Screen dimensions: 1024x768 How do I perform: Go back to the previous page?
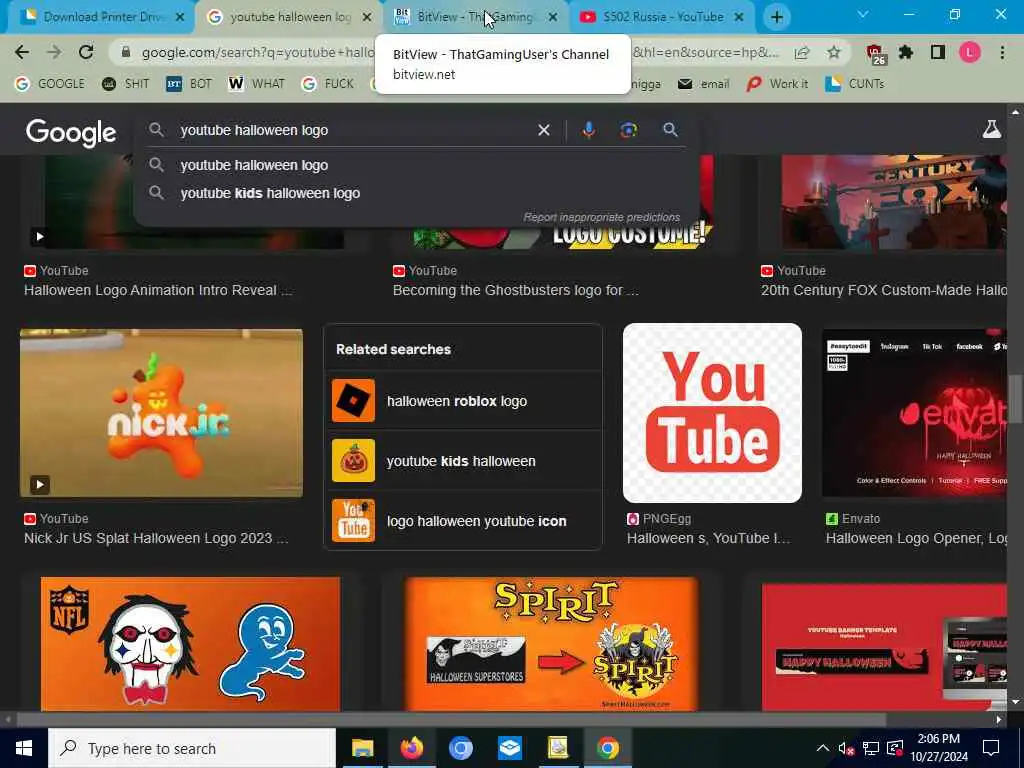click(22, 52)
